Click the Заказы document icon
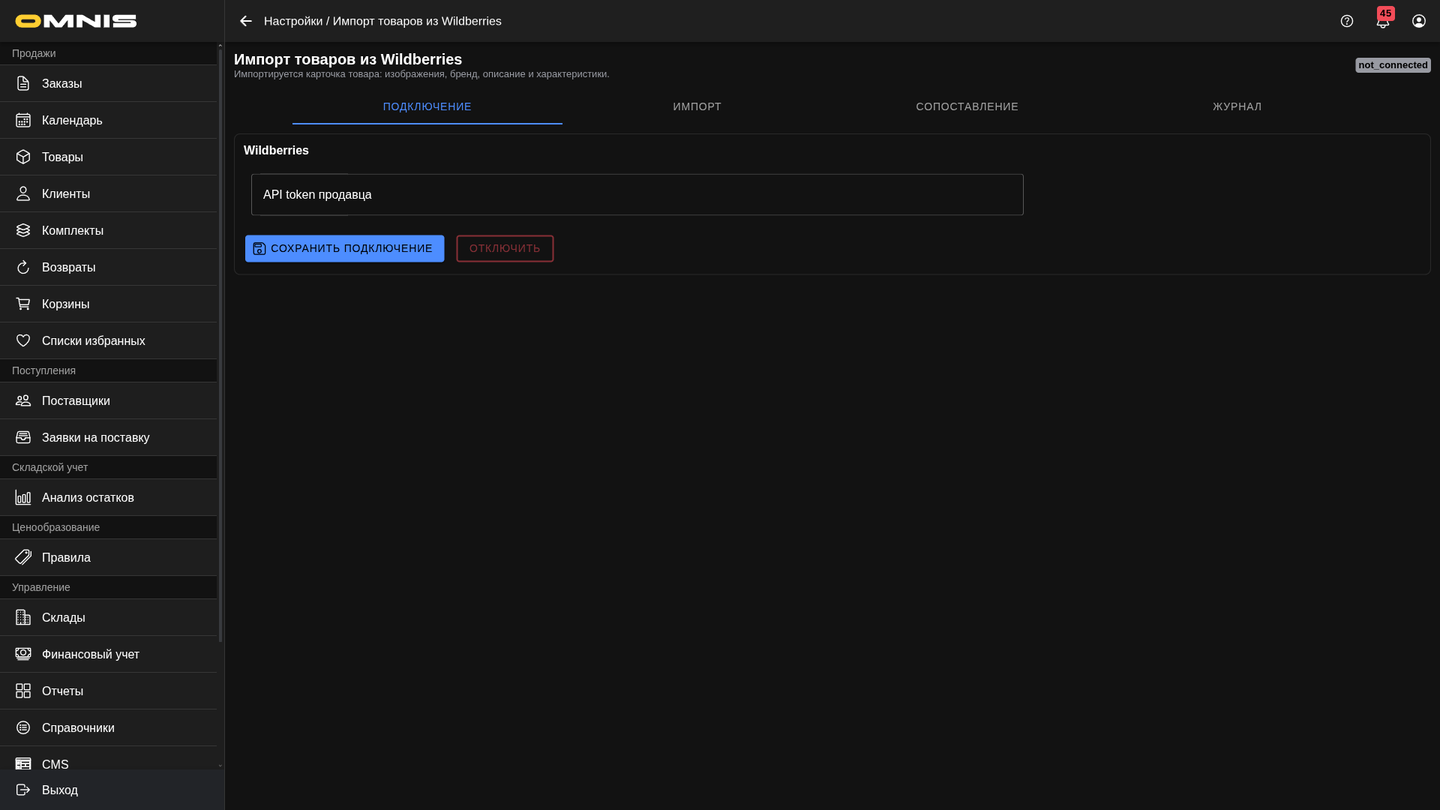 23,84
